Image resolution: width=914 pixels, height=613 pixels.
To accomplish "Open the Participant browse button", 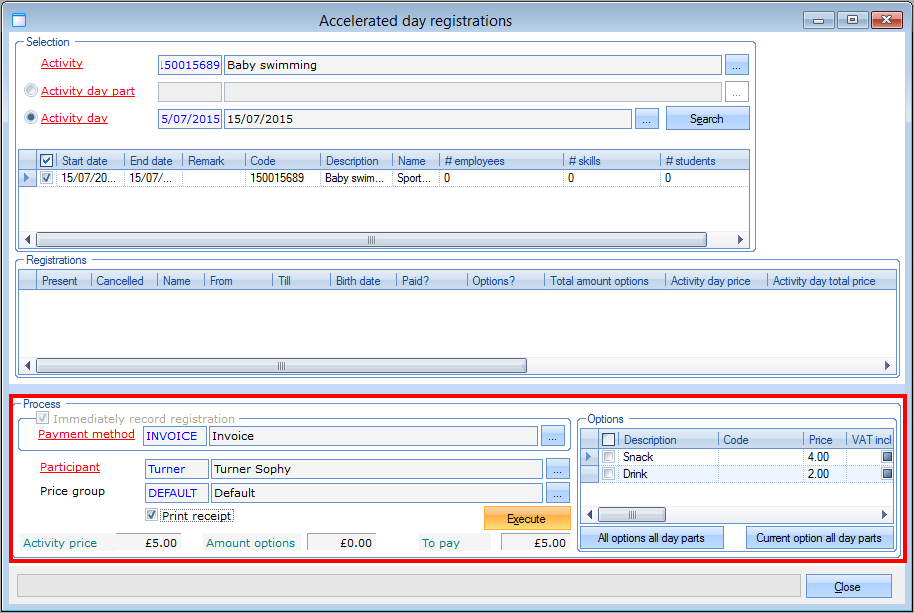I will pyautogui.click(x=558, y=469).
